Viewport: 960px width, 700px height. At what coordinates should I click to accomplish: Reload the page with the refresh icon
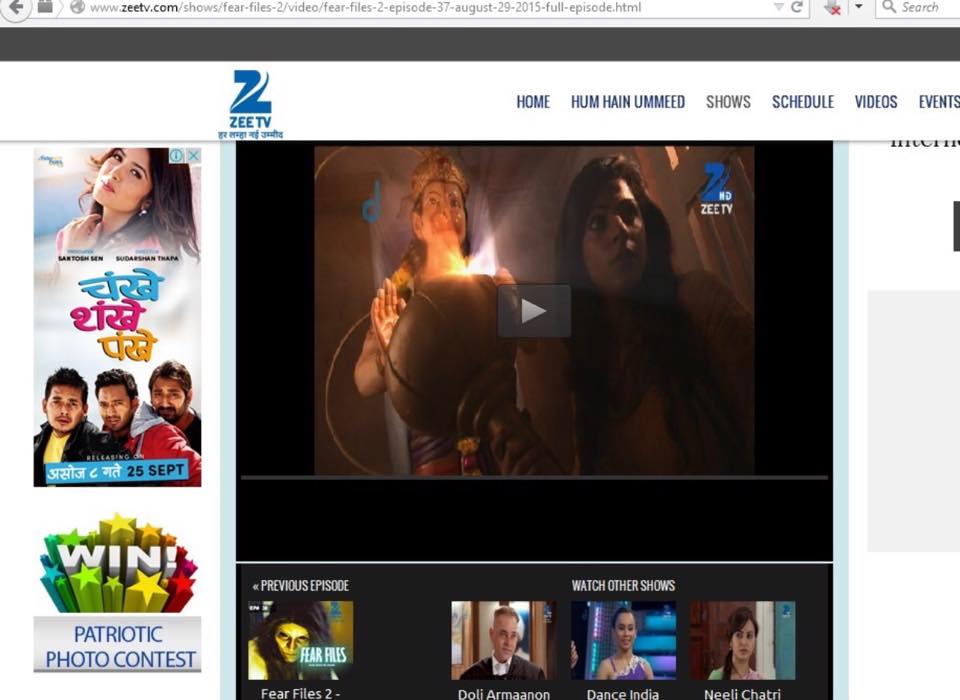click(x=797, y=7)
